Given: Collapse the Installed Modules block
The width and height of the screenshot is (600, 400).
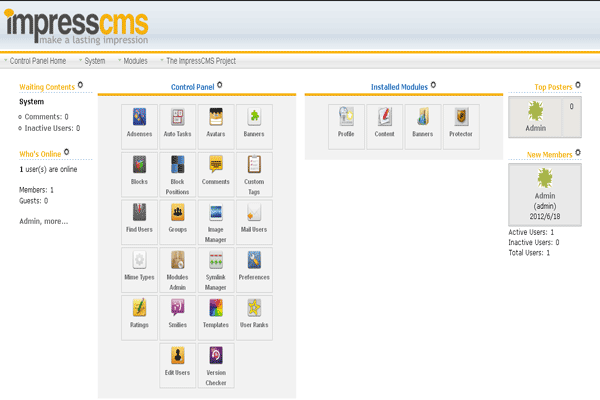Looking at the screenshot, I should coord(433,85).
